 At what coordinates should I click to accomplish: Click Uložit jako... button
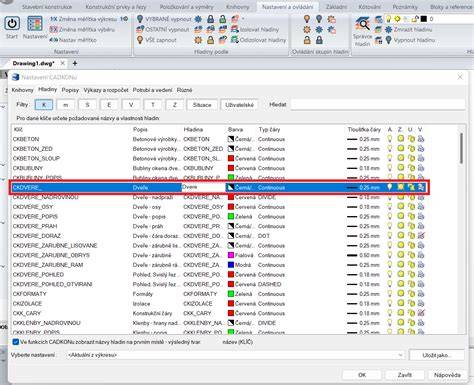[x=437, y=355]
